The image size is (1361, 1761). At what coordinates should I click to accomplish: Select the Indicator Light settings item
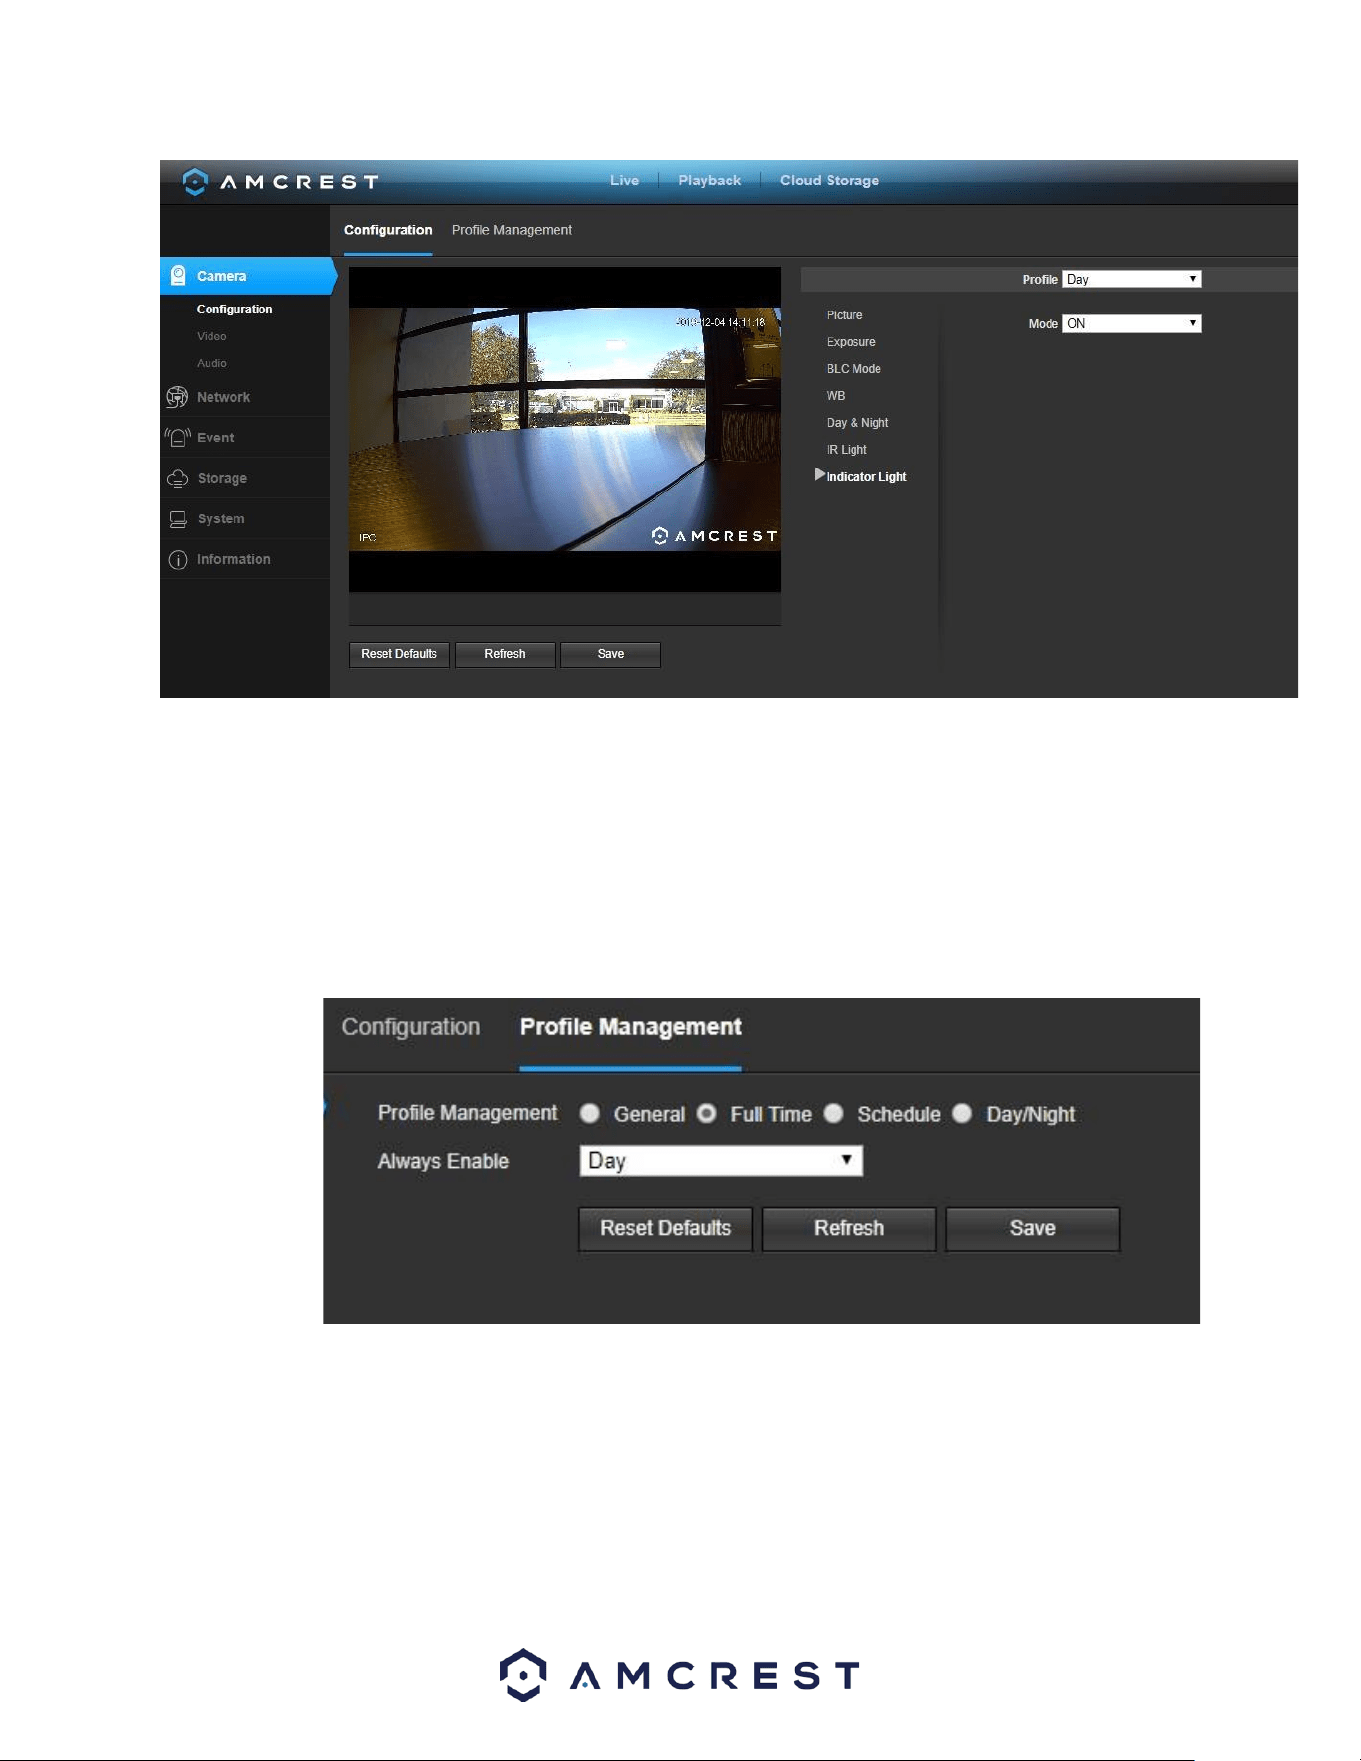coord(866,477)
